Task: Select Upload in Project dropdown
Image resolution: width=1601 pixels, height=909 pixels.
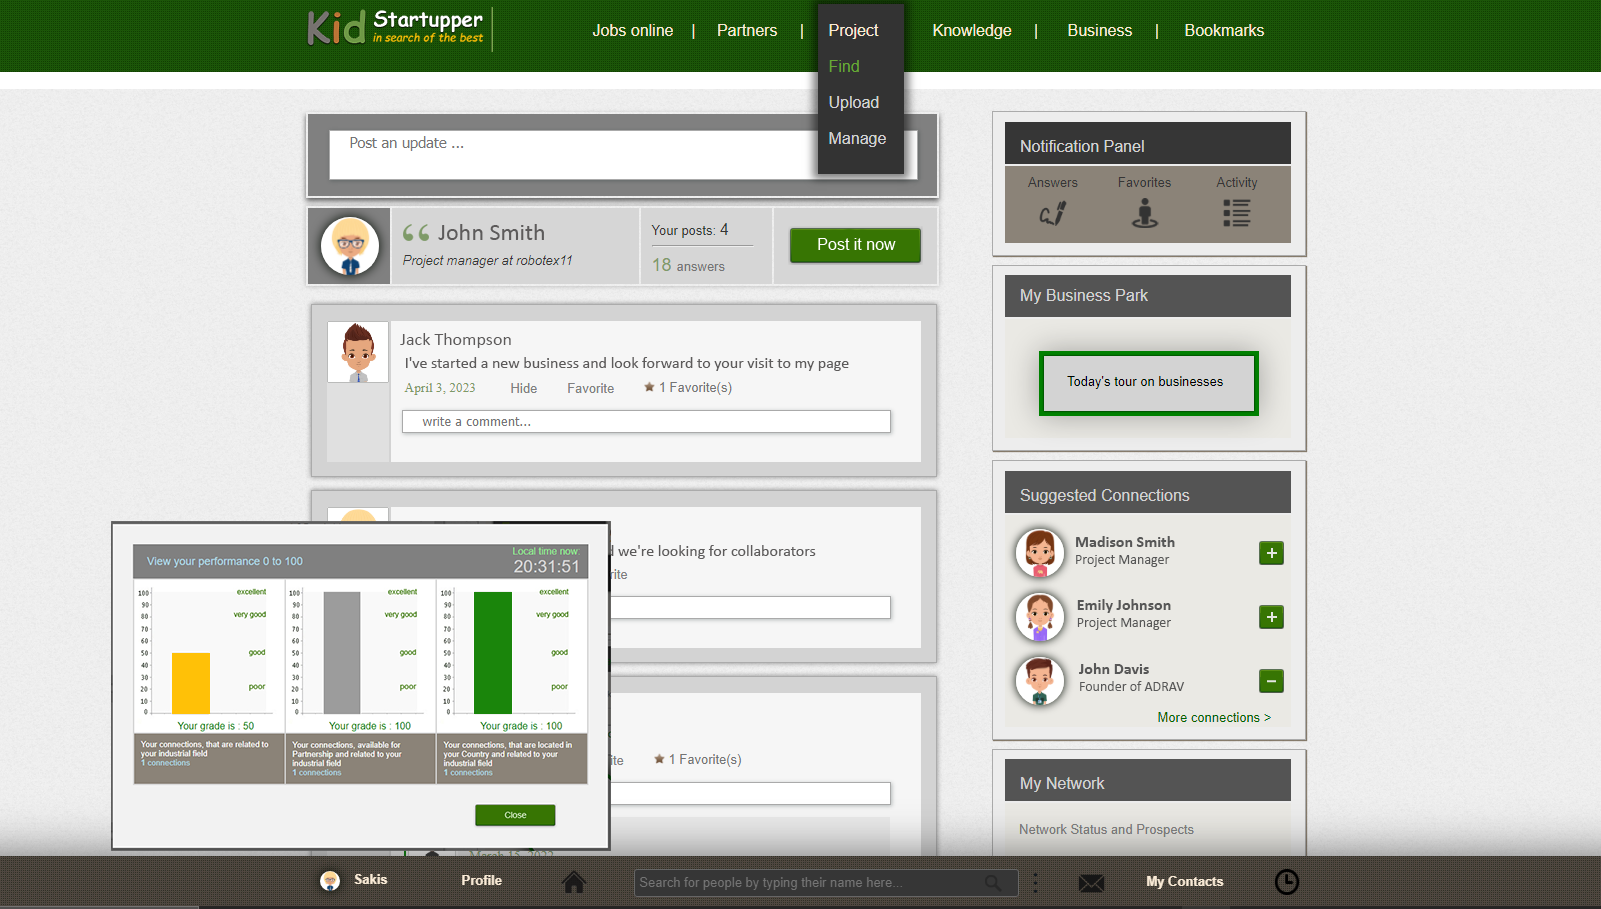Action: (854, 103)
